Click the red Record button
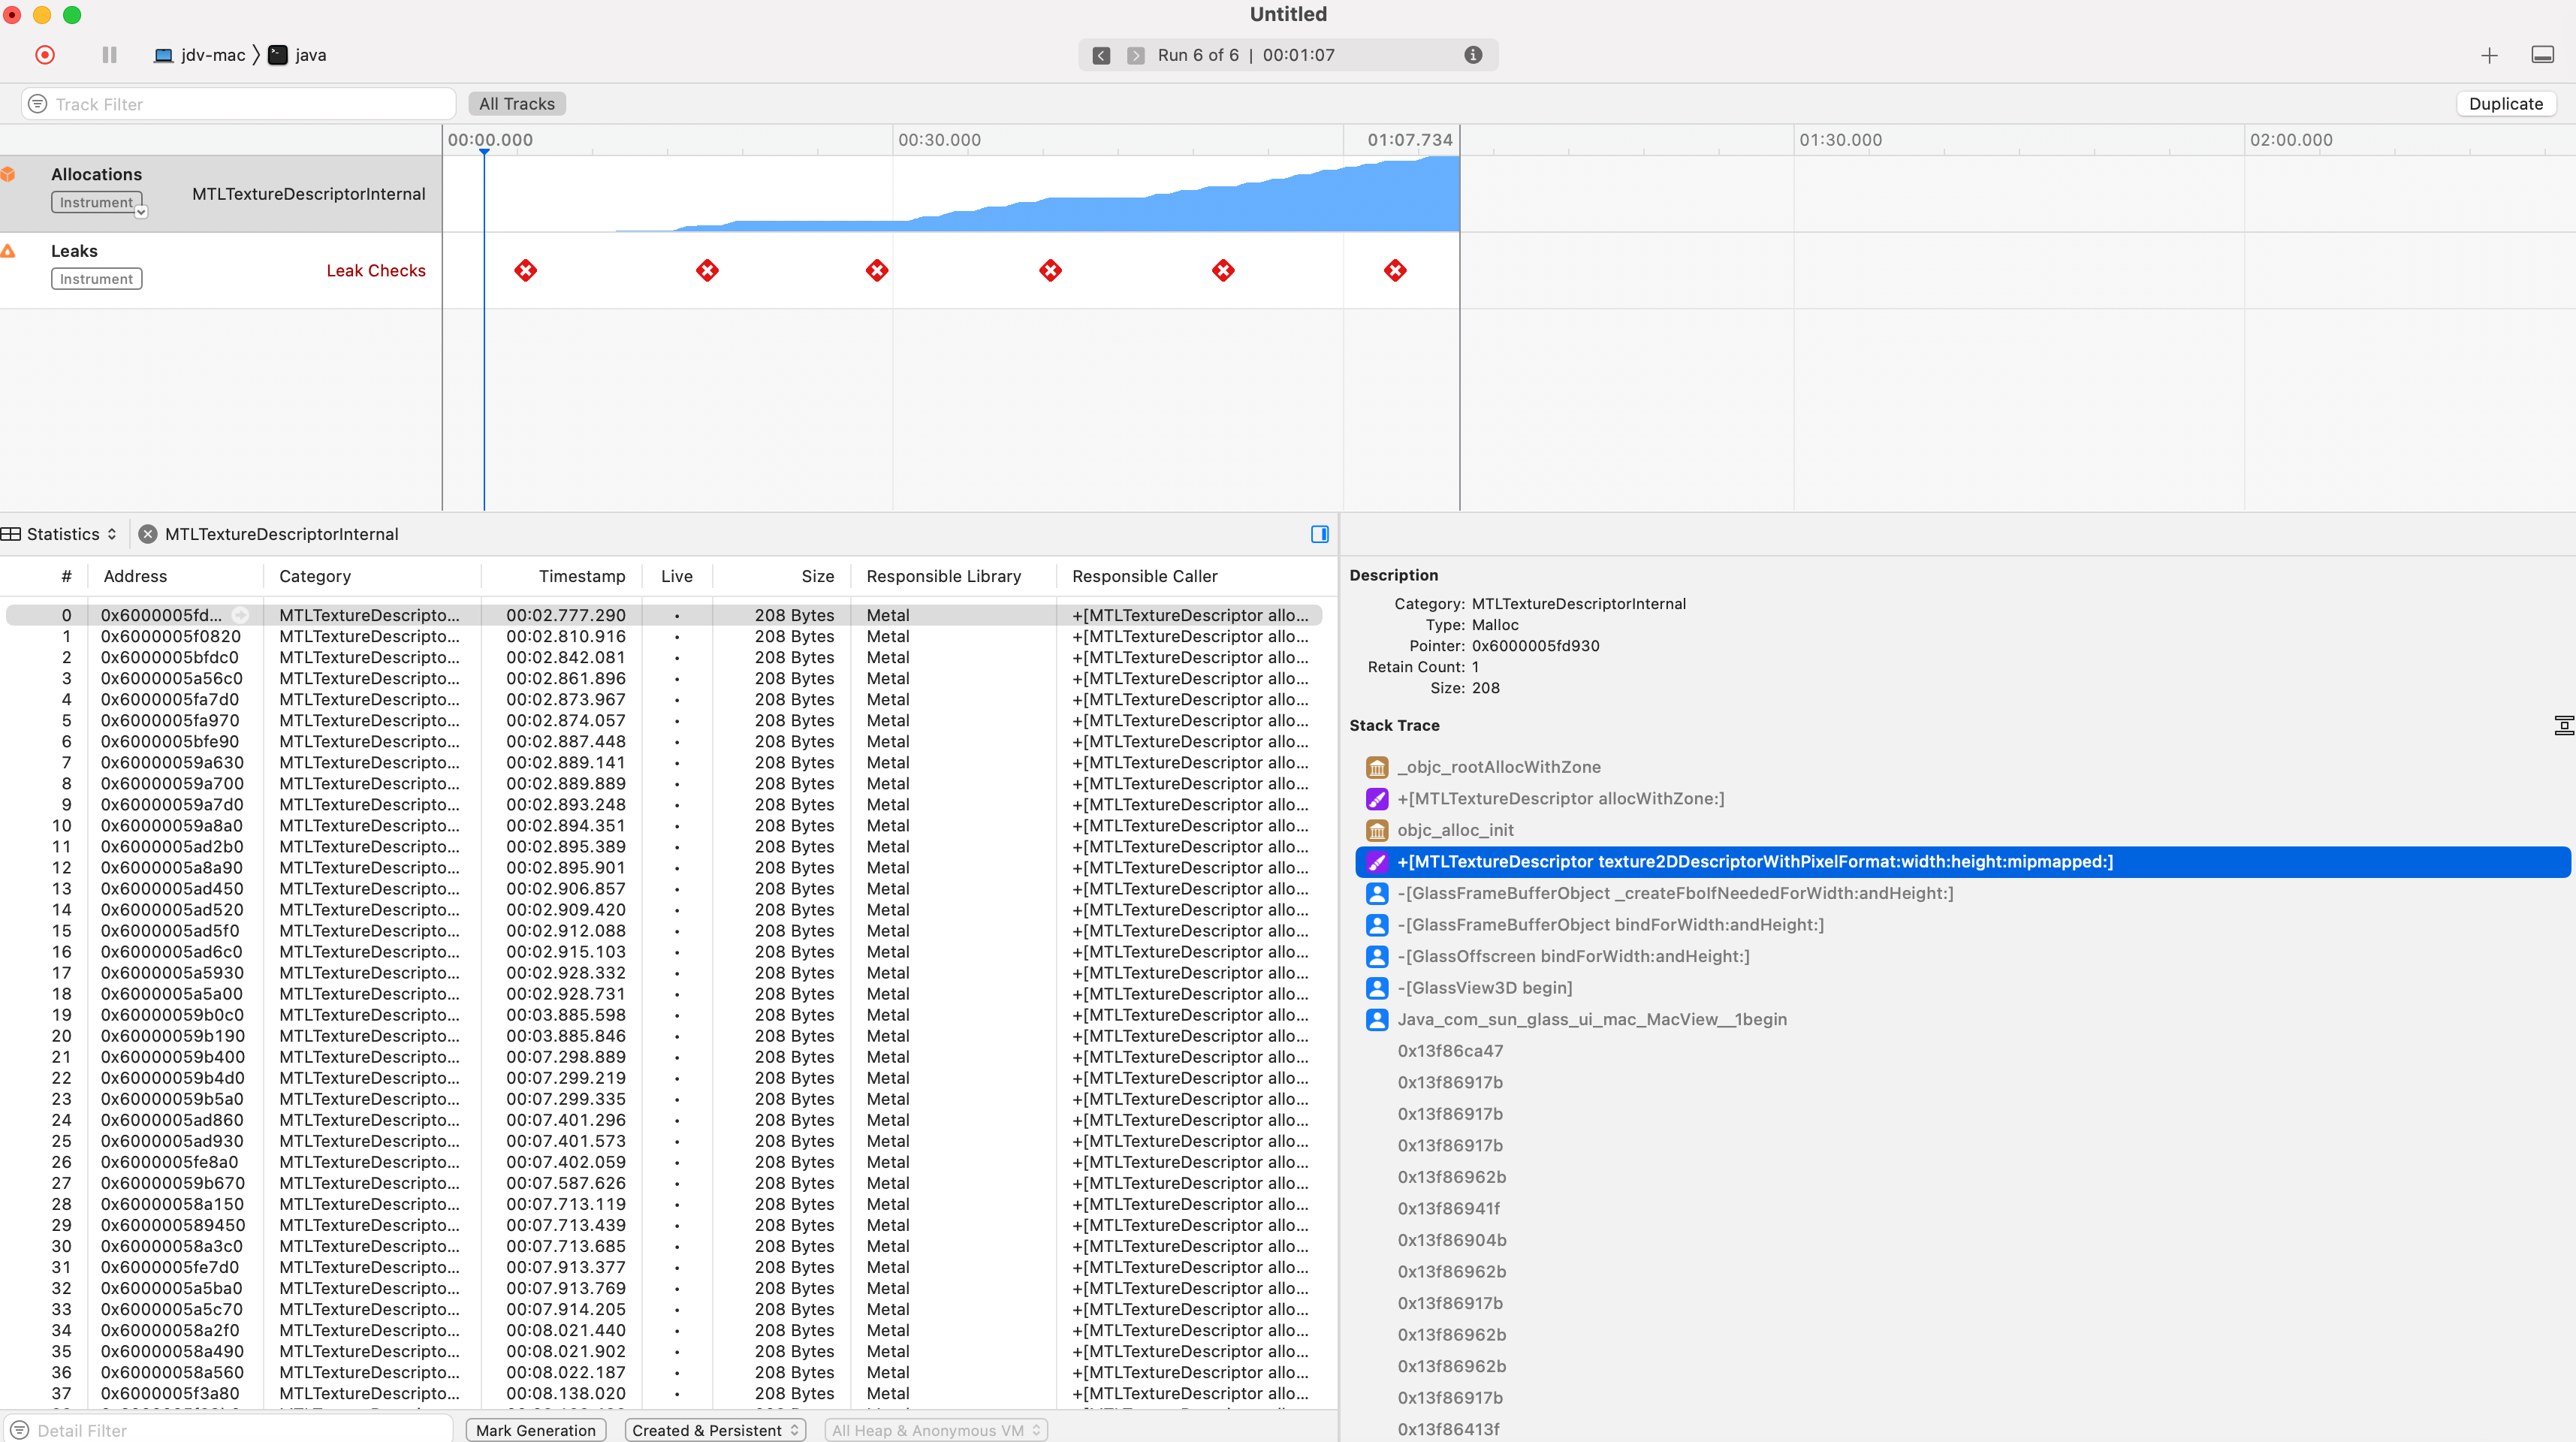 point(45,55)
